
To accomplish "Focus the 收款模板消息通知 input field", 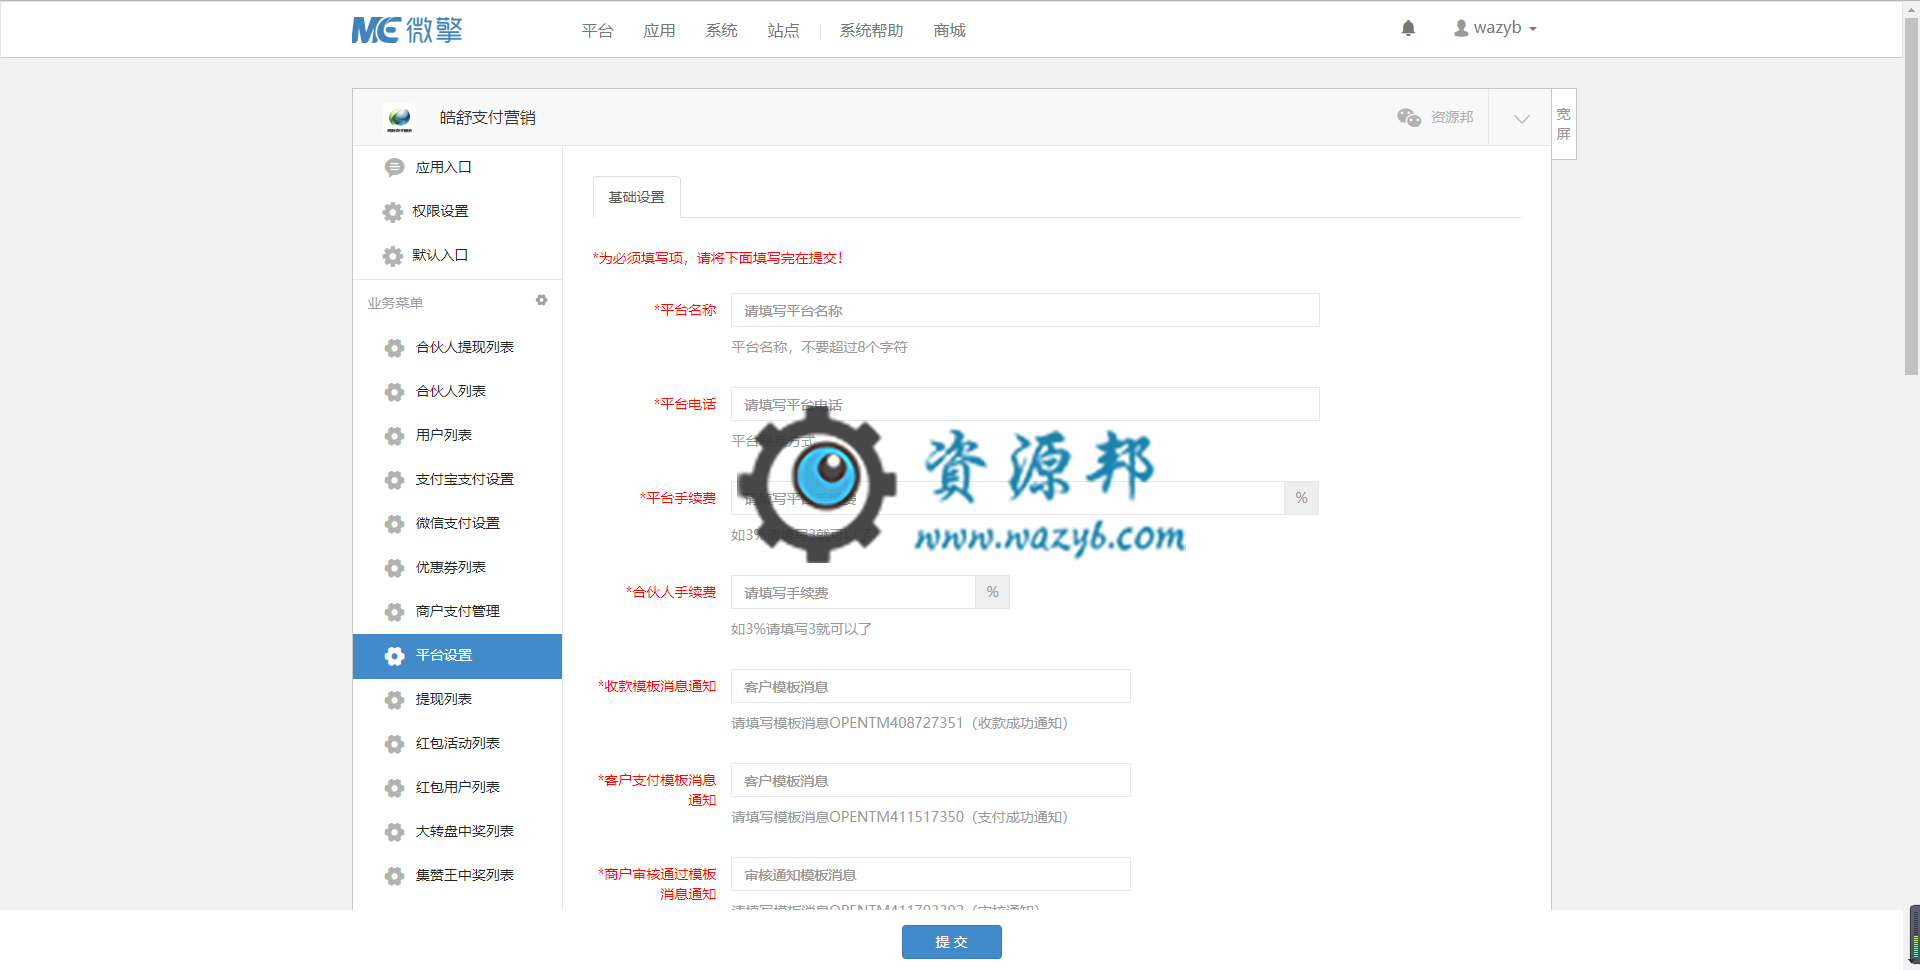I will click(930, 686).
